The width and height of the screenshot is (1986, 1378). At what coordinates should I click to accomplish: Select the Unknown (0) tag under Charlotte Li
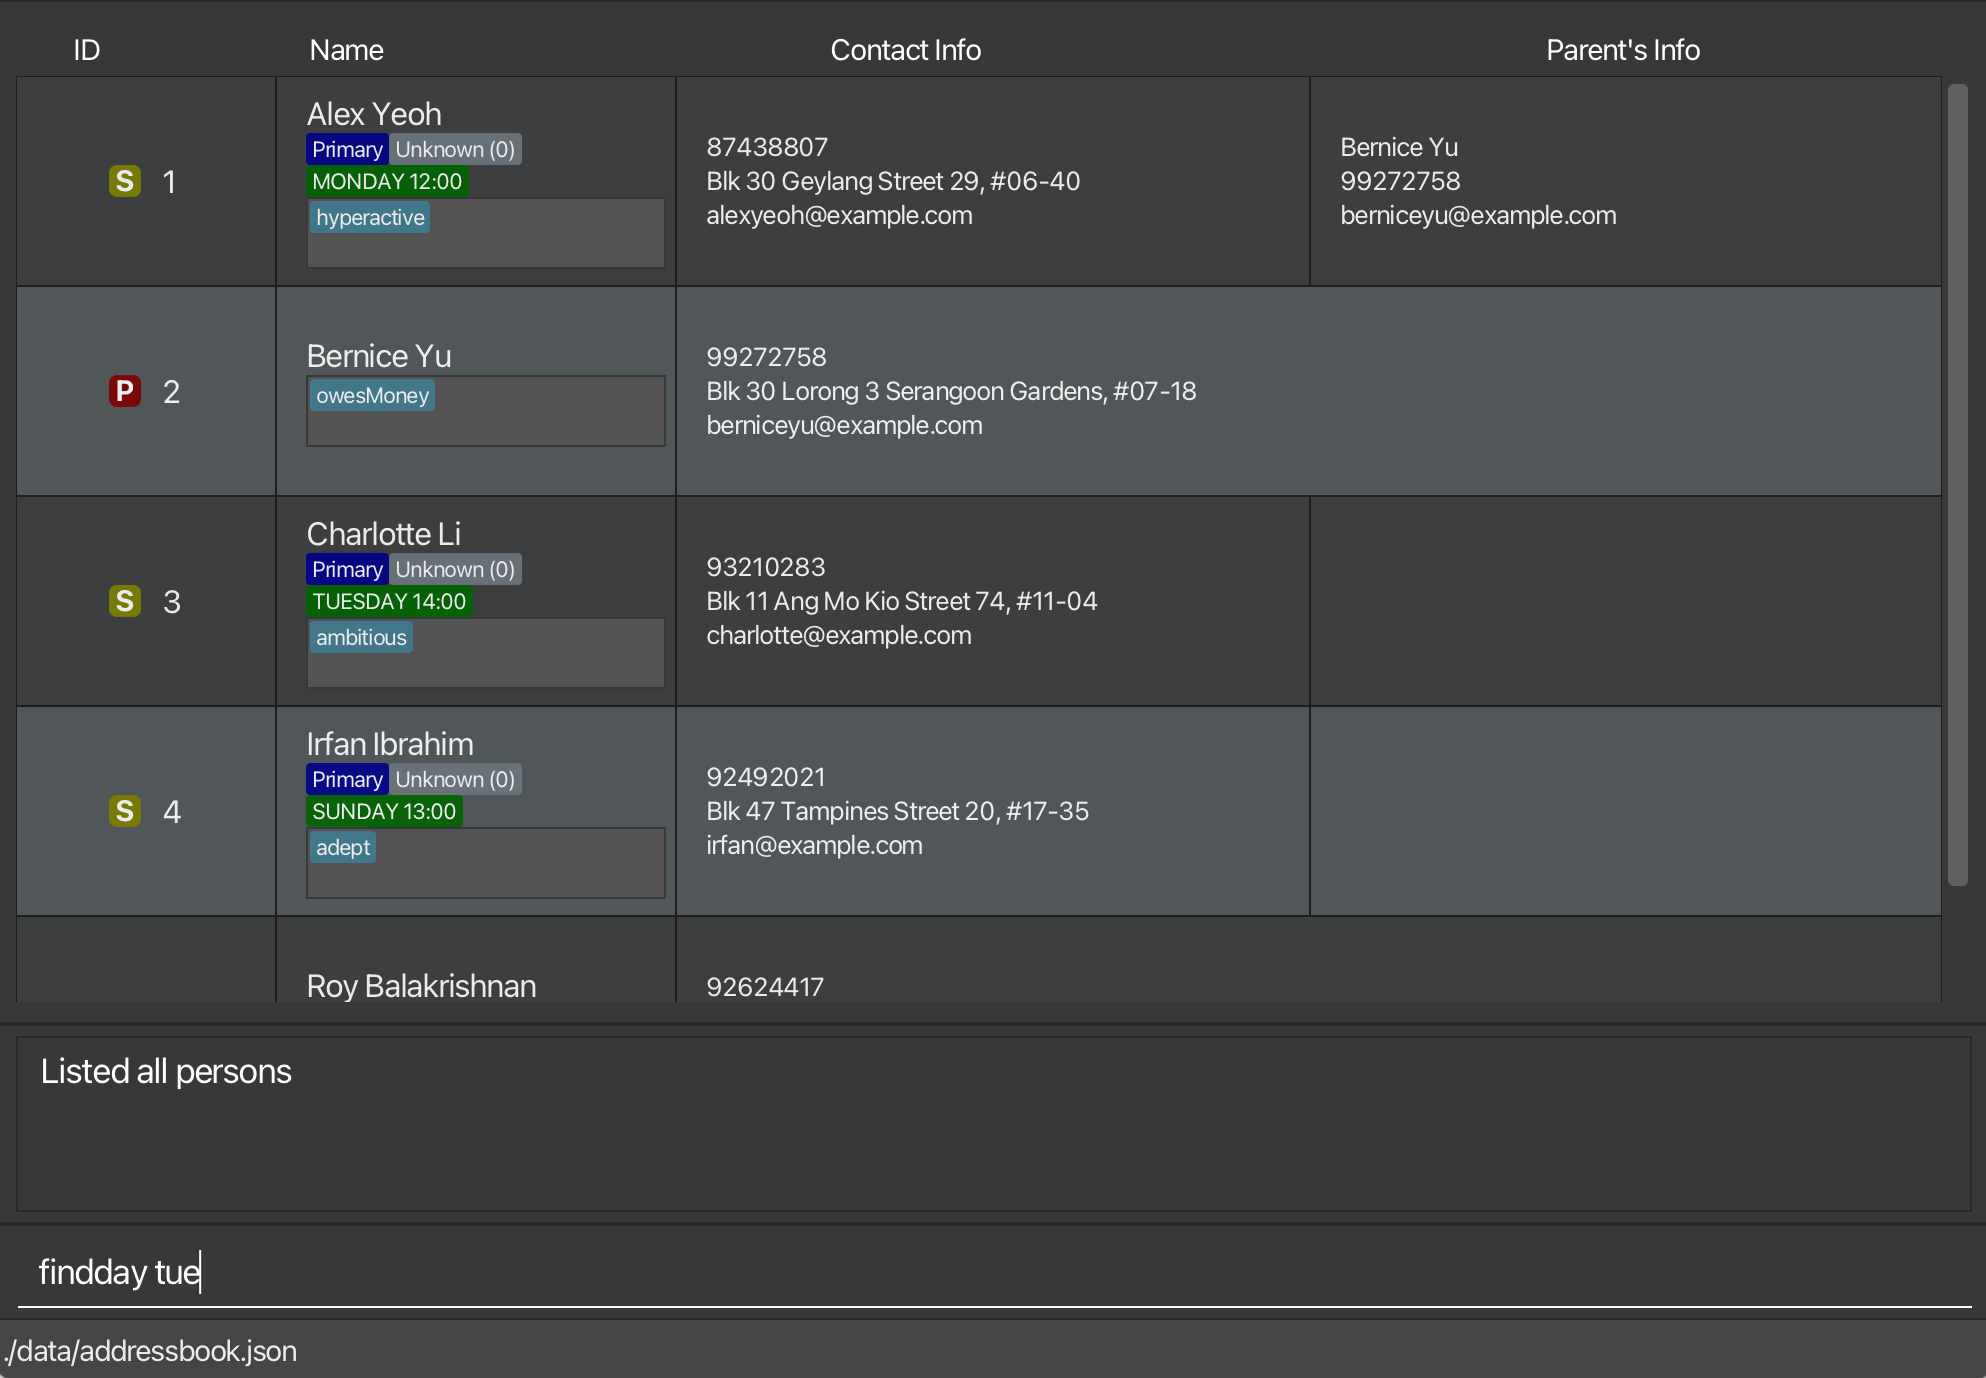coord(455,569)
